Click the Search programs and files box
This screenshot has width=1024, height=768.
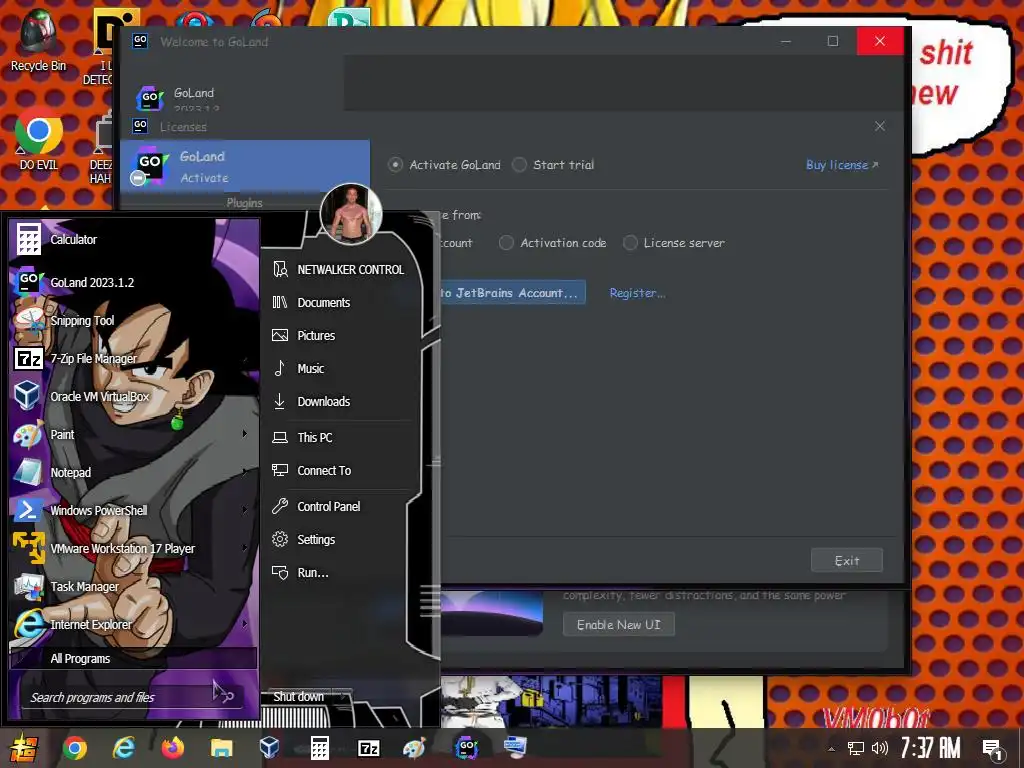[x=131, y=697]
